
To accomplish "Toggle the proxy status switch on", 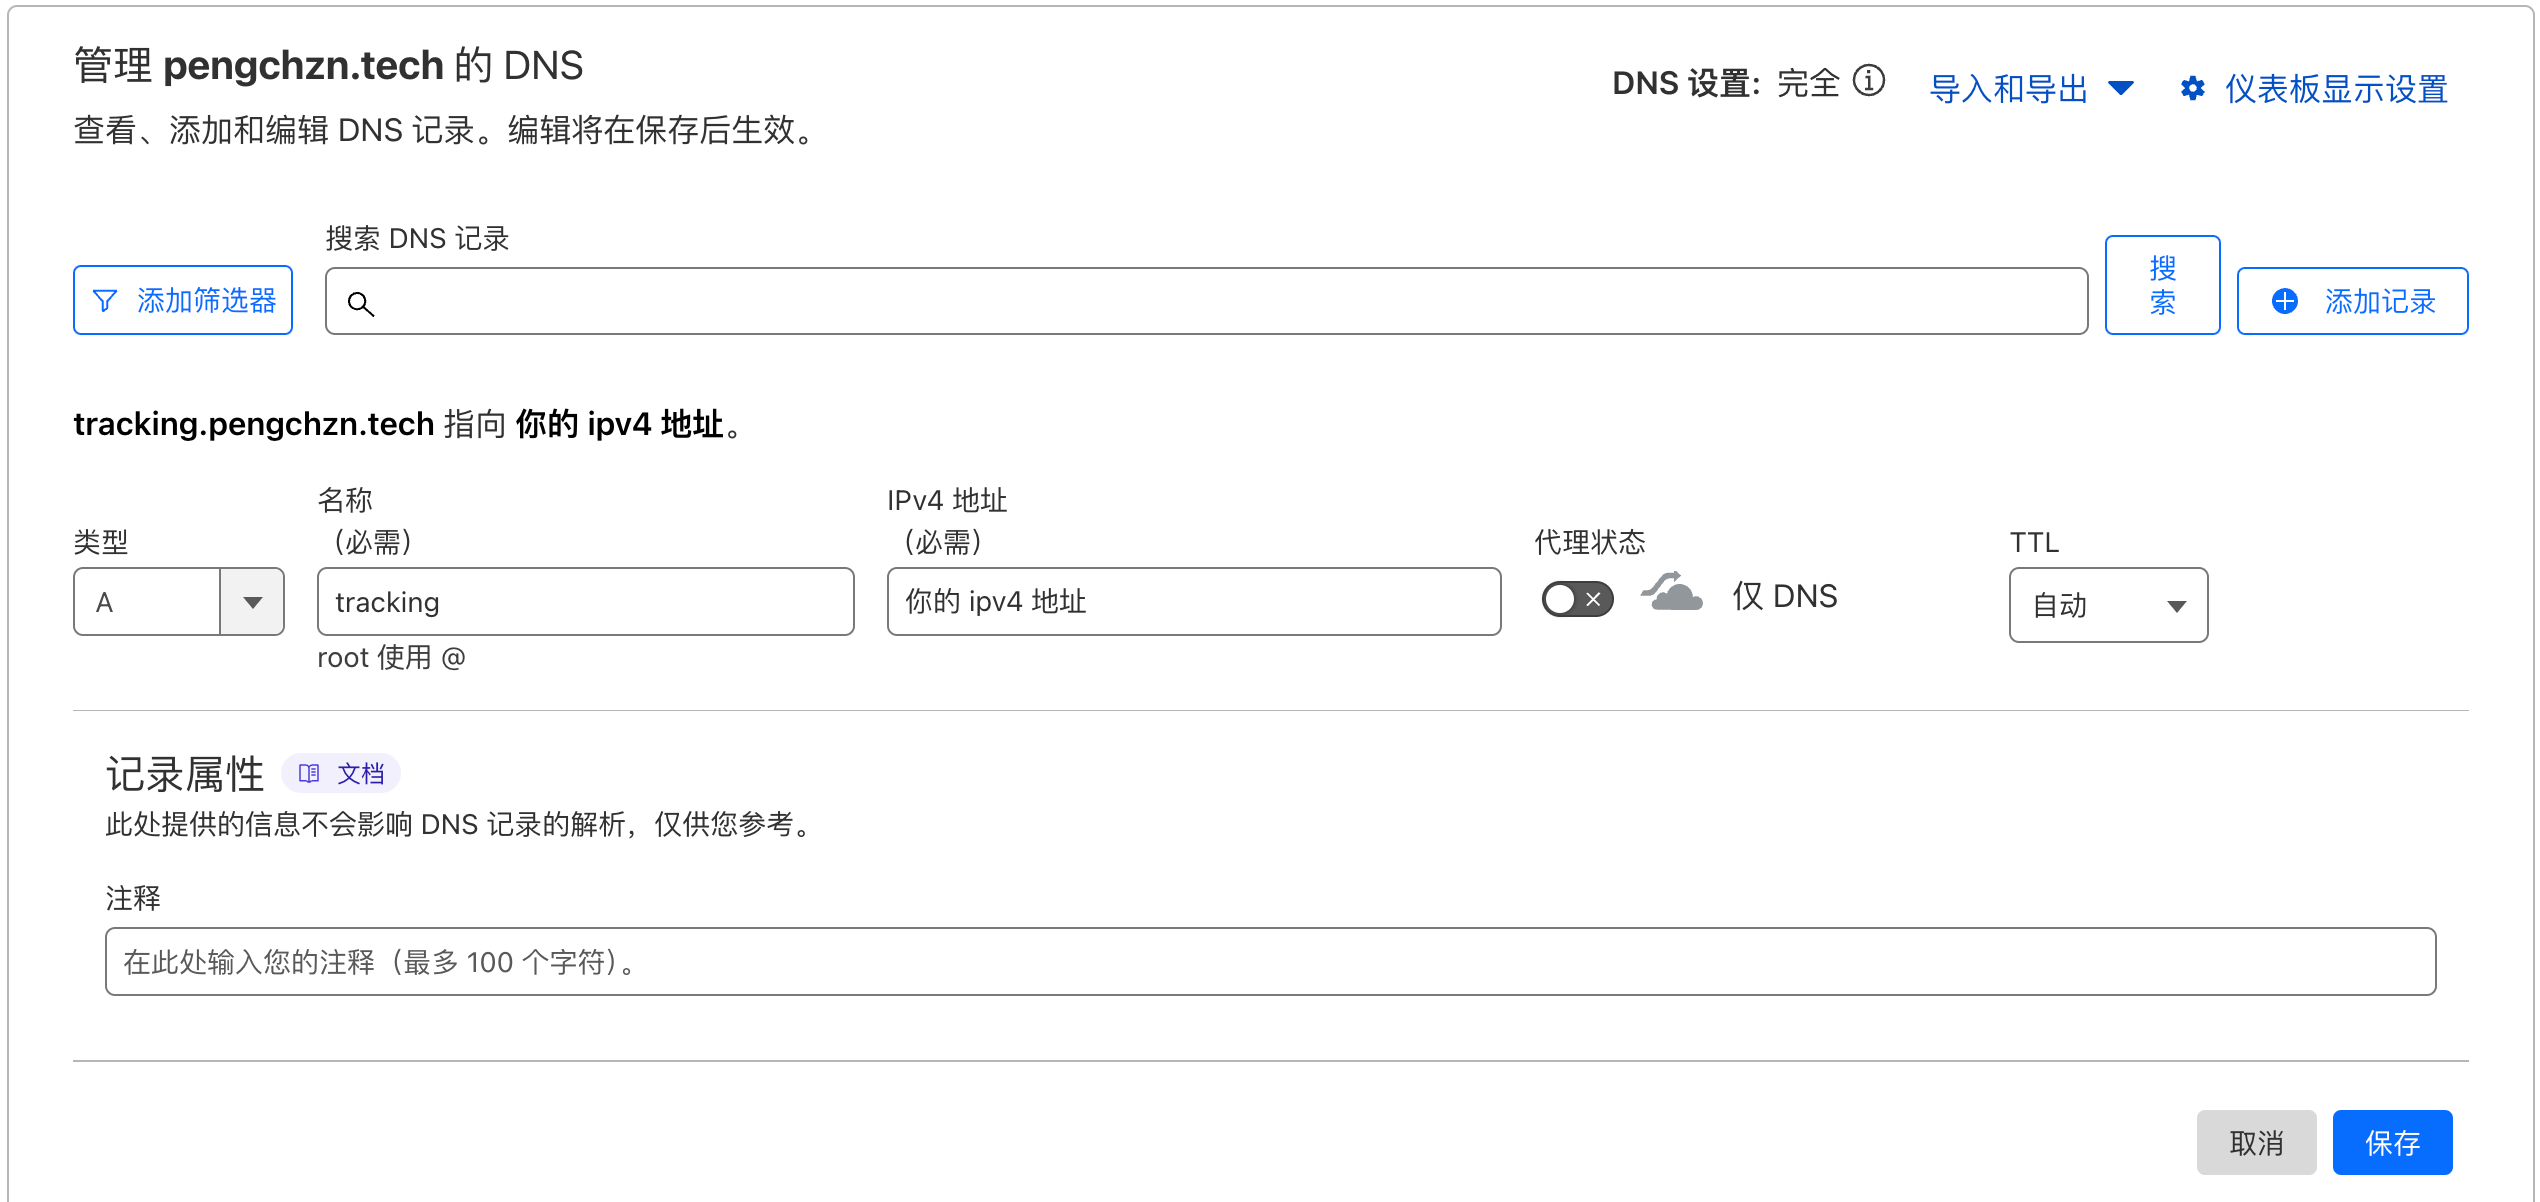I will click(1577, 599).
